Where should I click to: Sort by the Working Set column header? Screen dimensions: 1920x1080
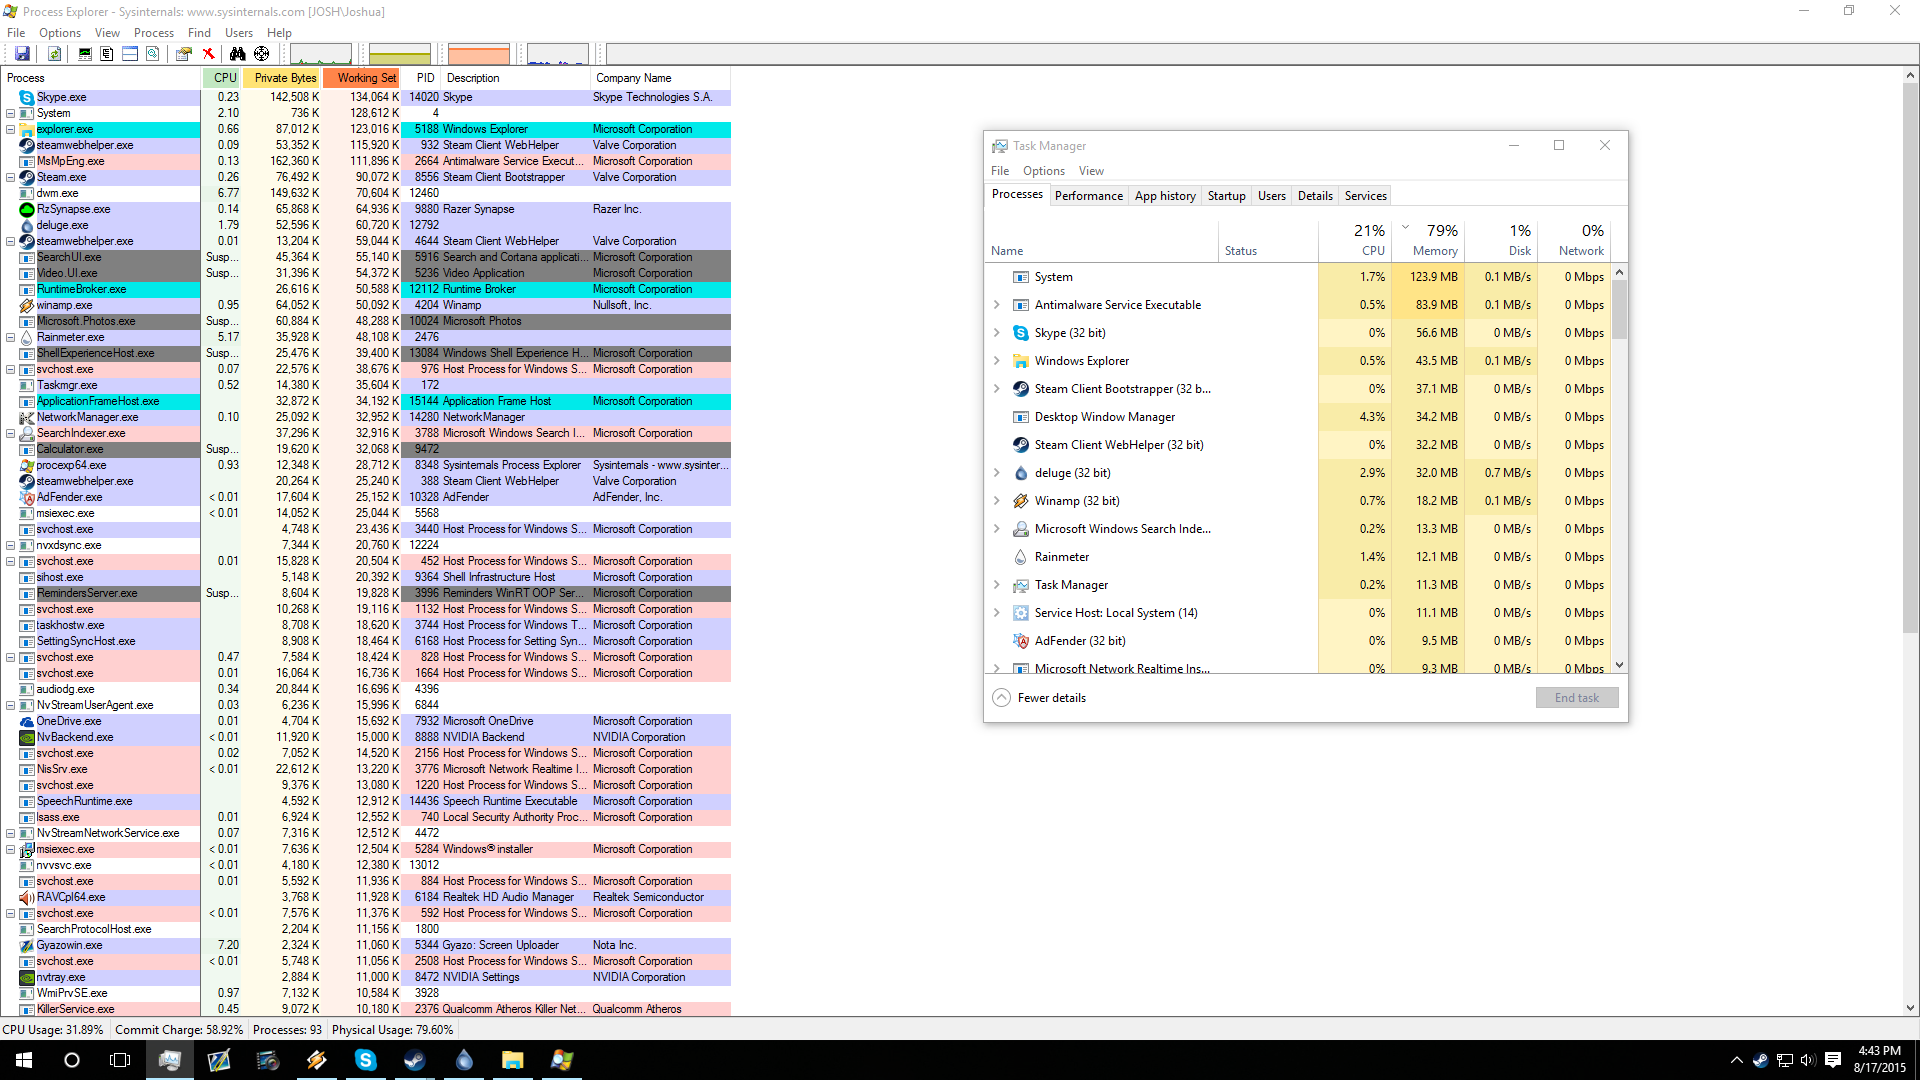click(361, 78)
